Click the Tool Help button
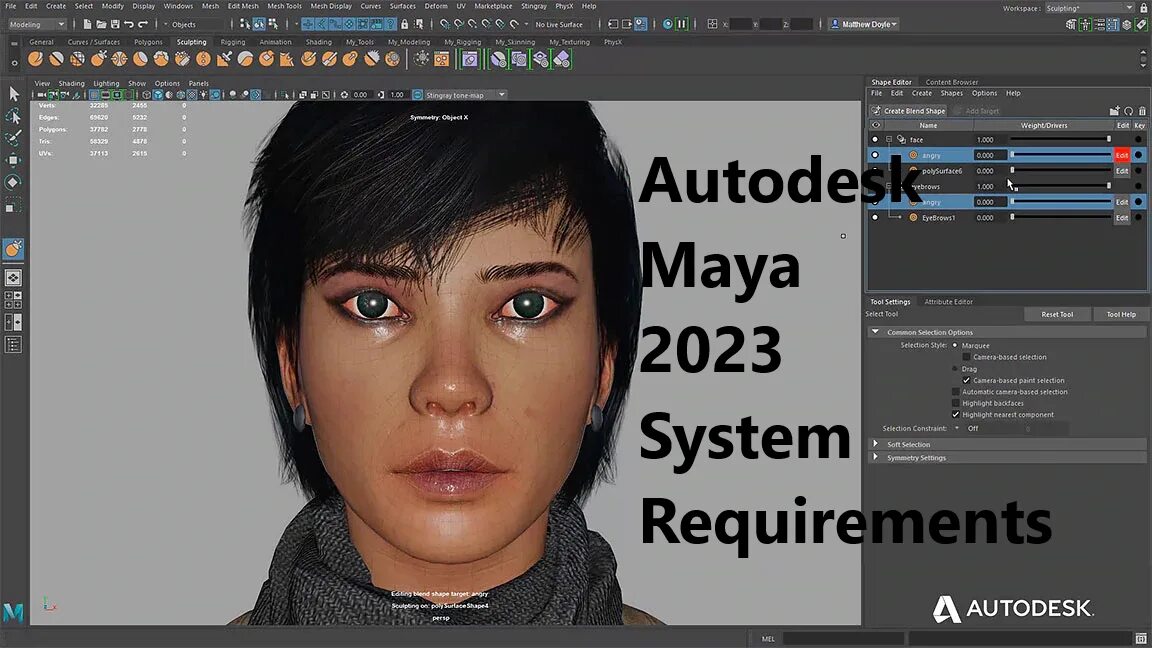Image resolution: width=1152 pixels, height=648 pixels. click(1121, 314)
